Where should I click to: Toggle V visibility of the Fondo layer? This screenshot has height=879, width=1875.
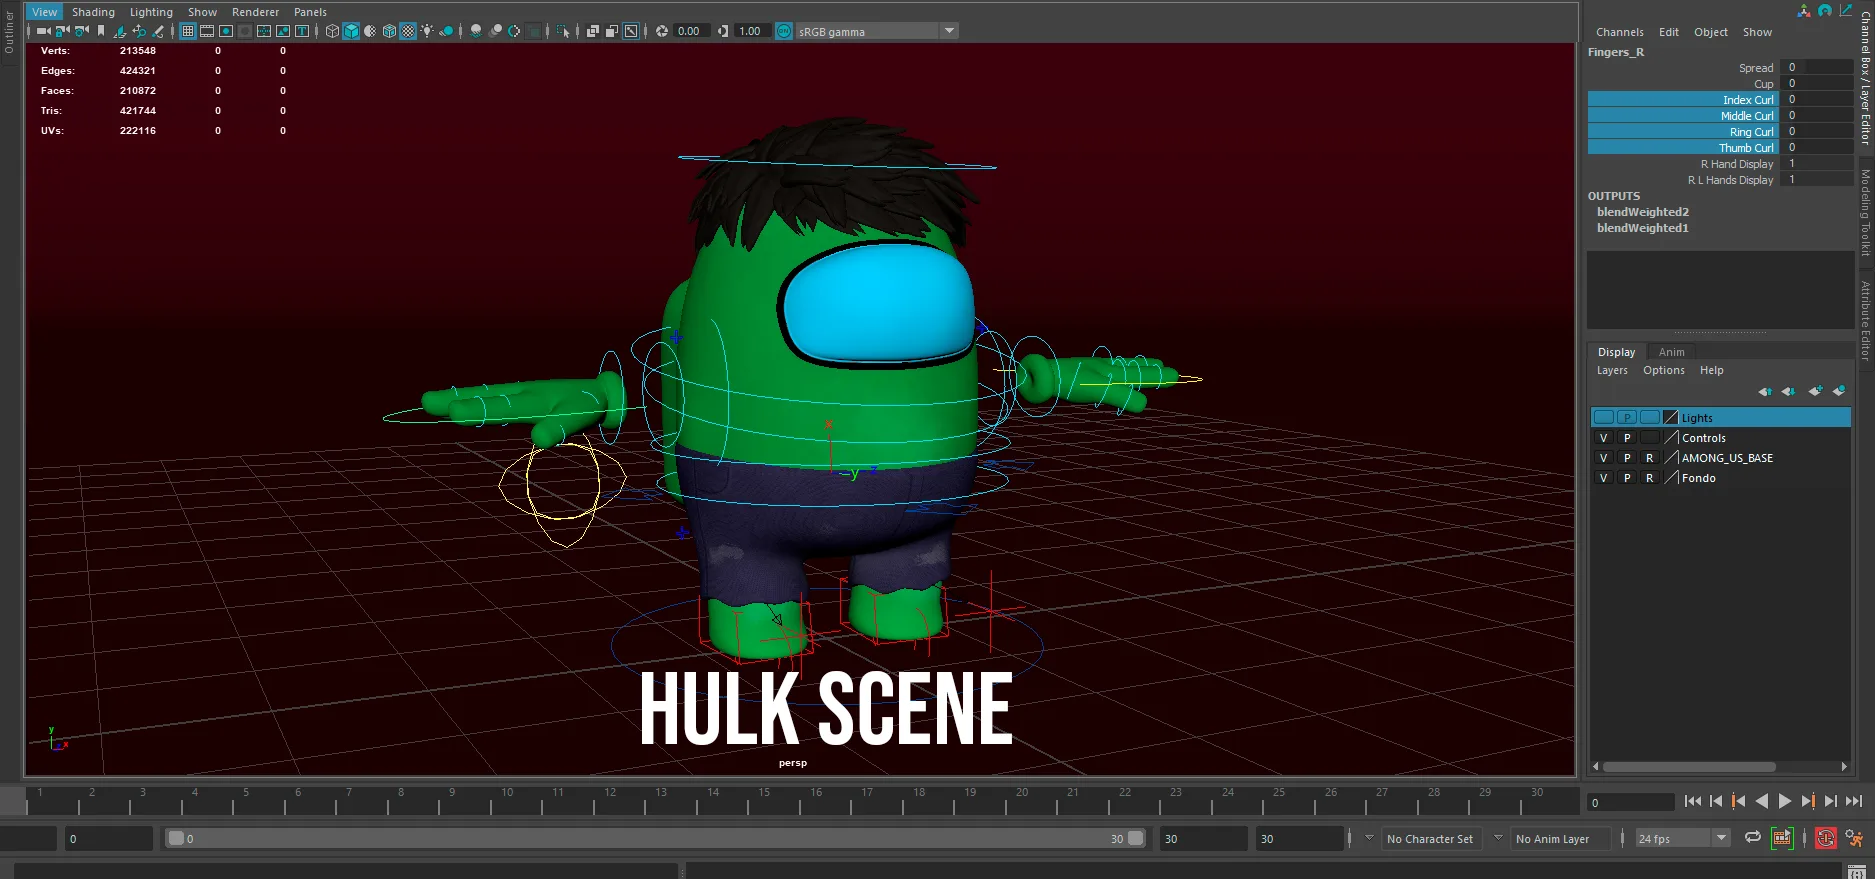[x=1603, y=478]
